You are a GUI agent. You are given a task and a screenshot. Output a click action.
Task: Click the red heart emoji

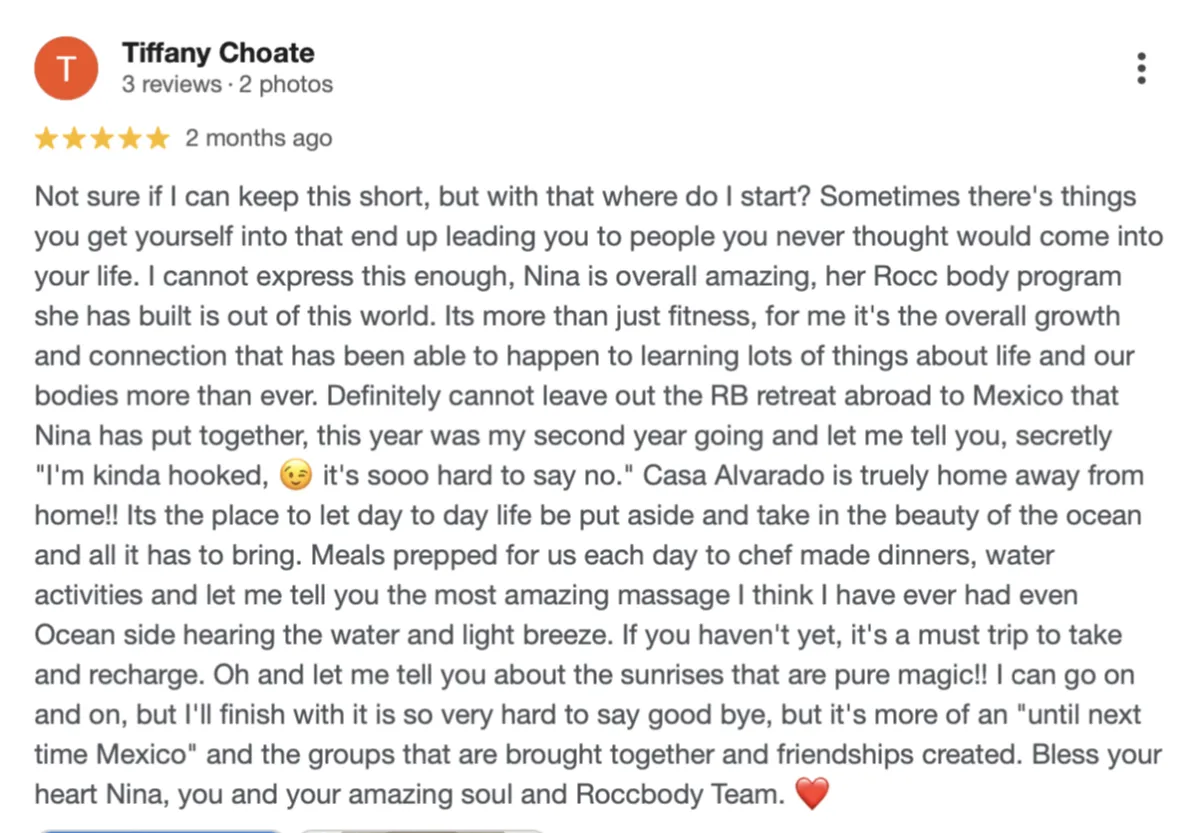click(x=812, y=796)
